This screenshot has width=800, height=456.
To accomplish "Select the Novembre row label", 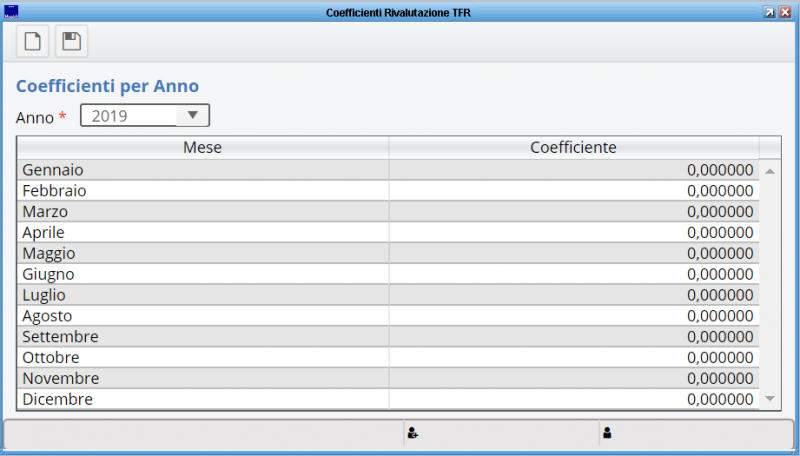I will pos(61,378).
